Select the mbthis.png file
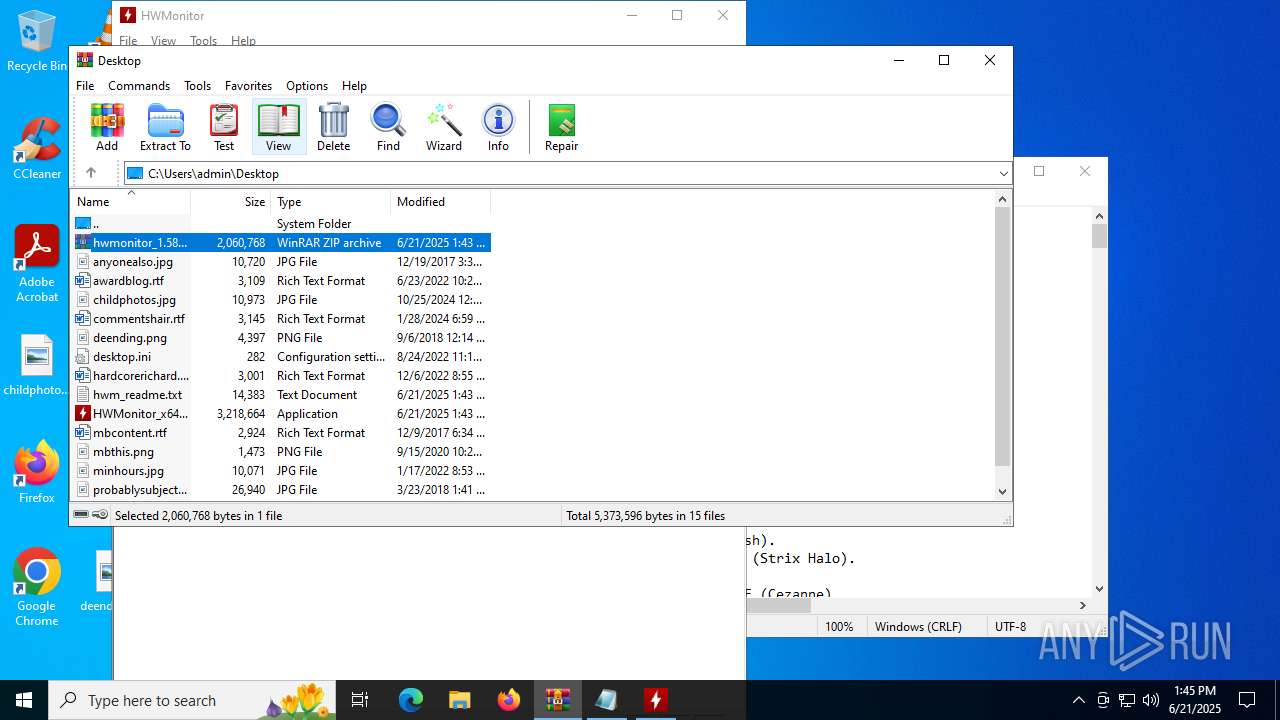The image size is (1280, 720). (281, 452)
